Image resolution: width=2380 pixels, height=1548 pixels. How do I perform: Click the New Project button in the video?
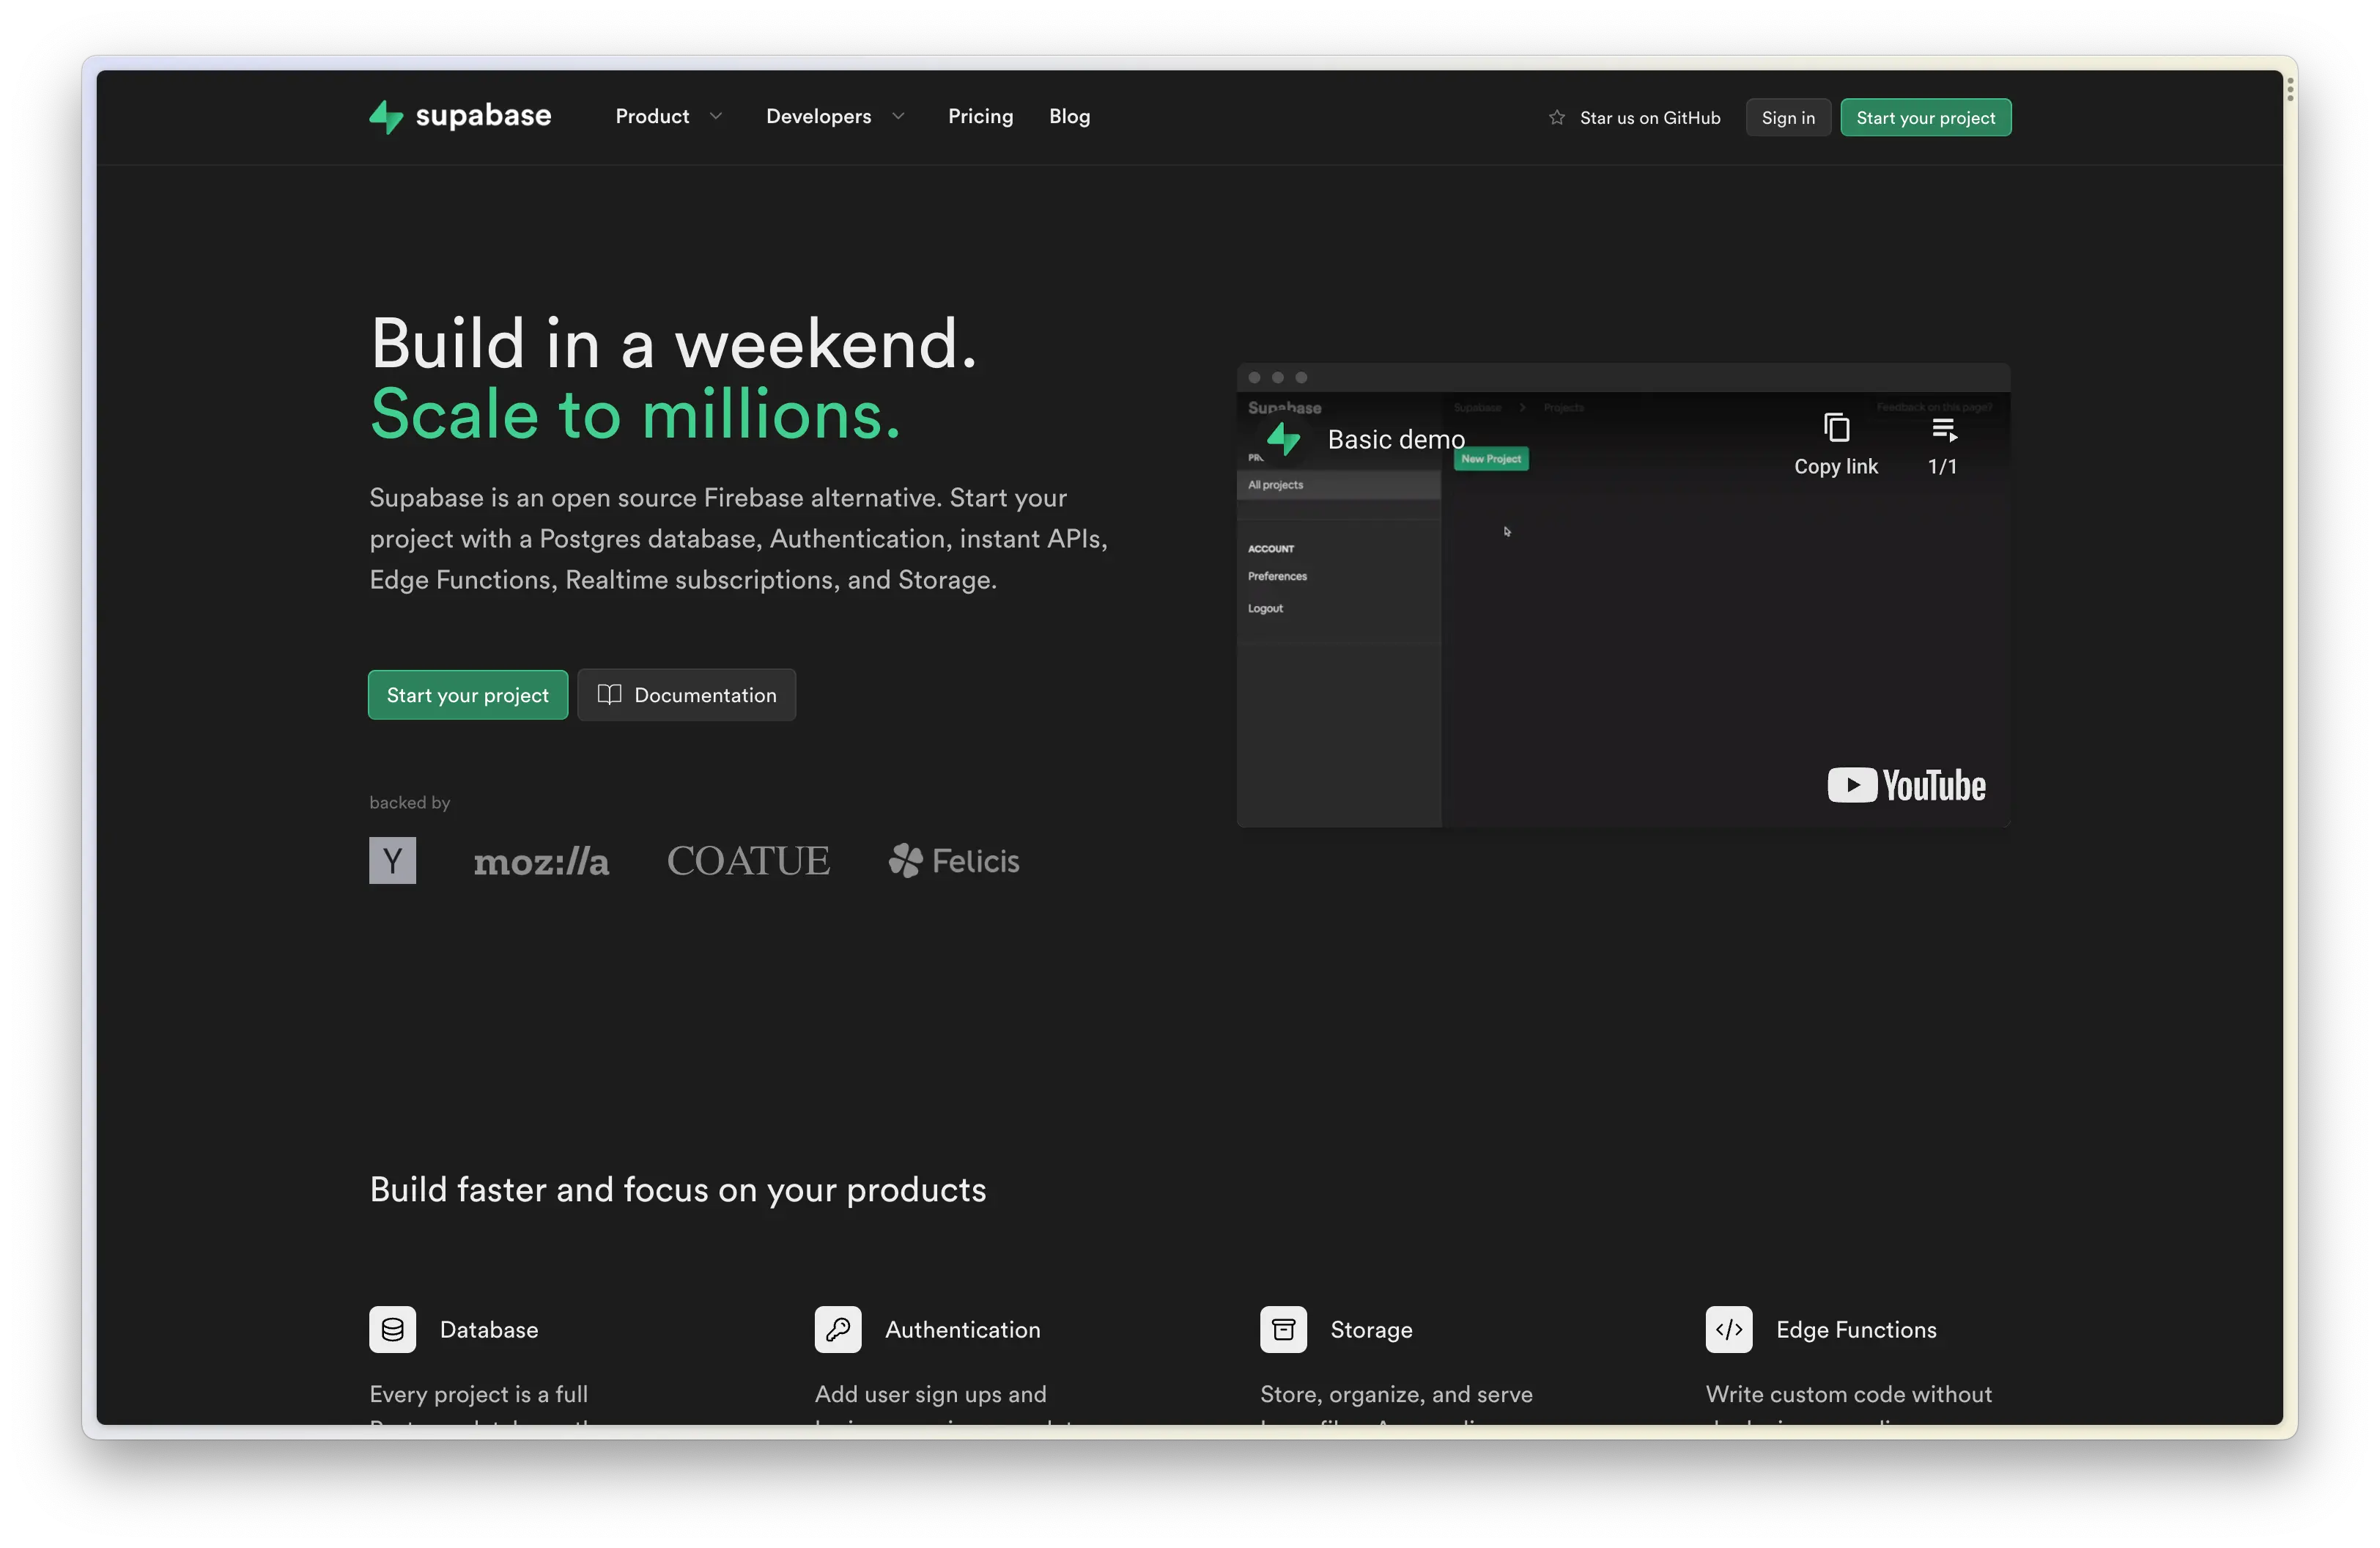1491,459
